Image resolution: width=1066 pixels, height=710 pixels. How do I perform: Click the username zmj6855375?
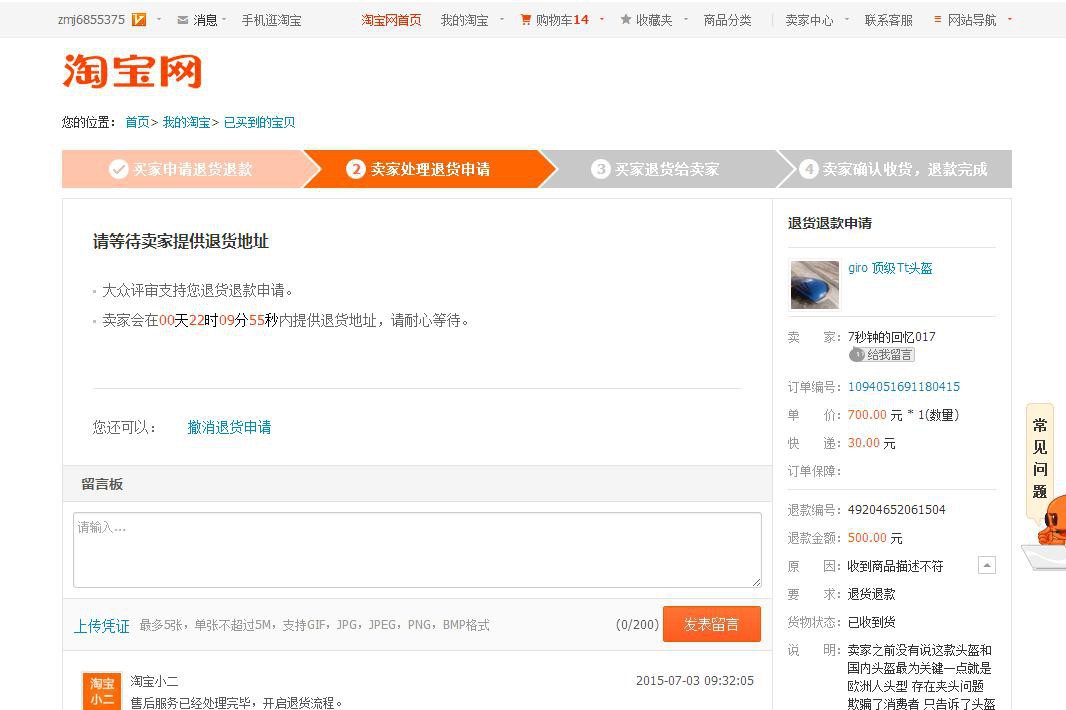(91, 20)
